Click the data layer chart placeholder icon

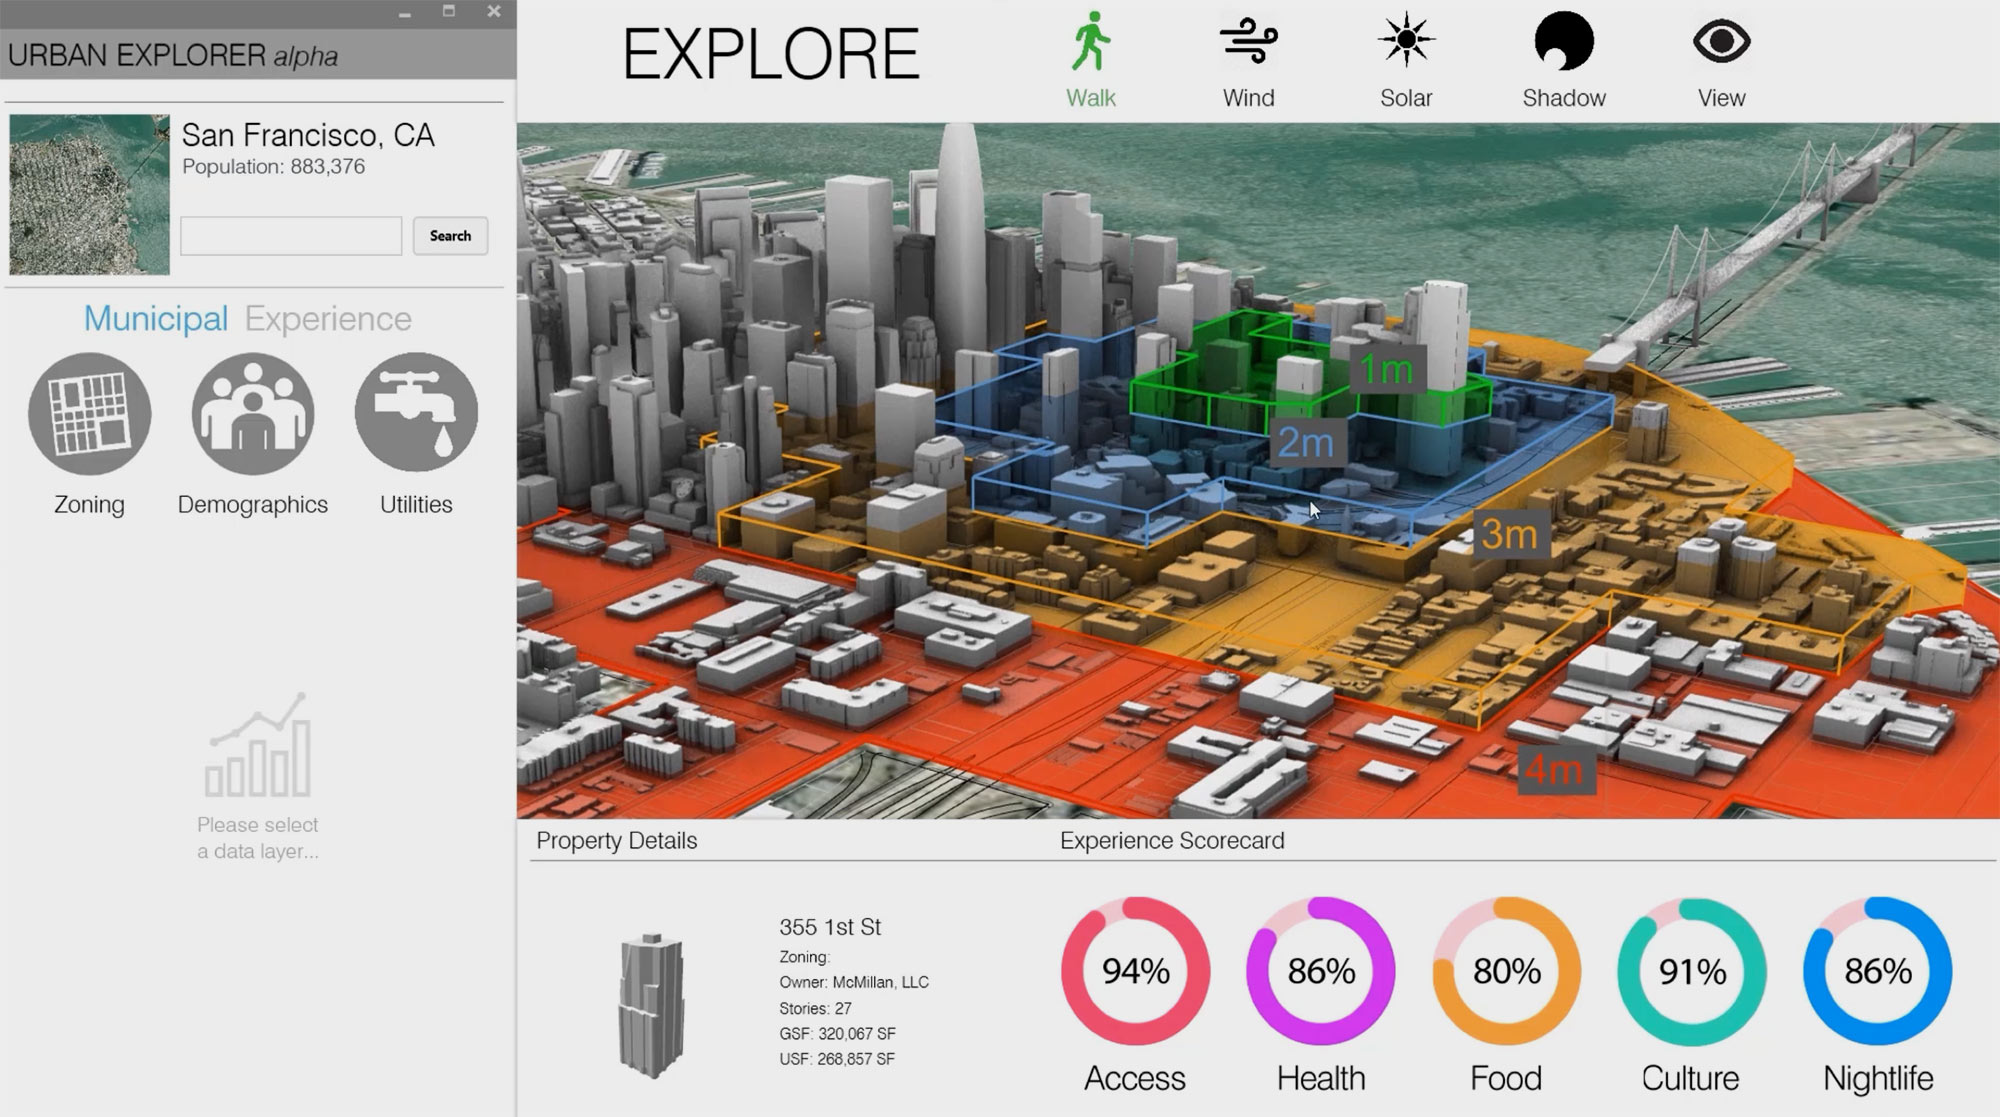(258, 746)
